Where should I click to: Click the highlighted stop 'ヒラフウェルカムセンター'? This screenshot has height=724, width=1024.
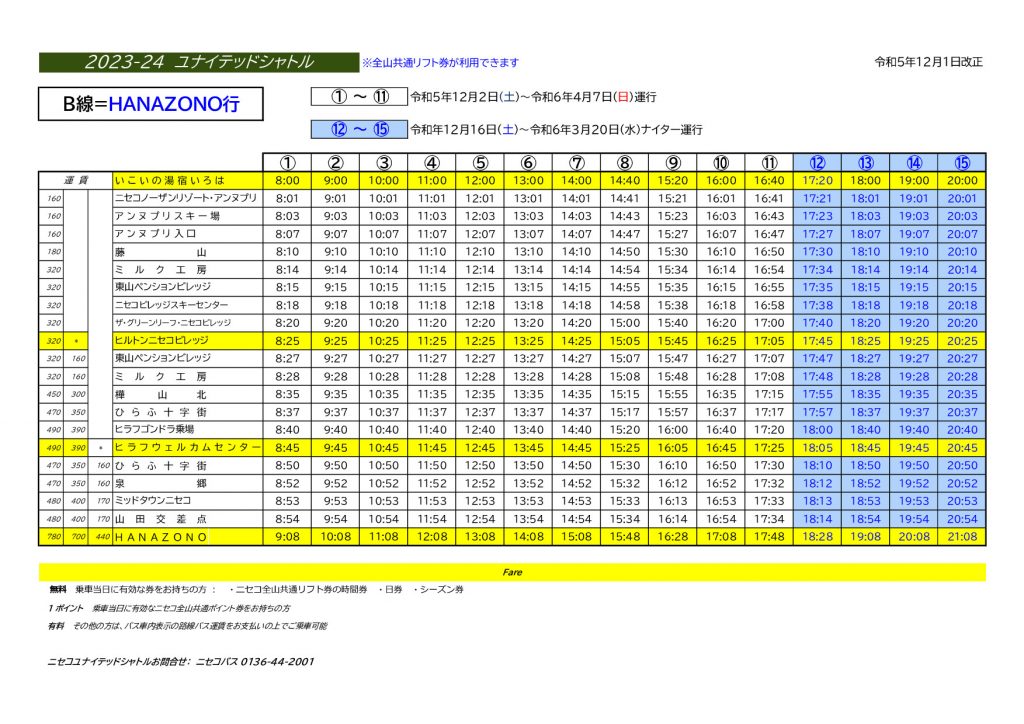tap(187, 448)
